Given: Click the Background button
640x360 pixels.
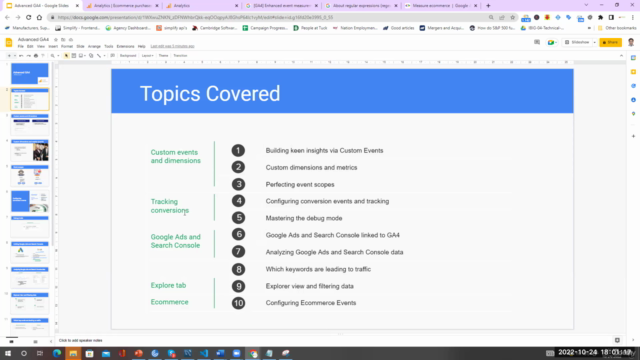Looking at the screenshot, I should coord(128,56).
